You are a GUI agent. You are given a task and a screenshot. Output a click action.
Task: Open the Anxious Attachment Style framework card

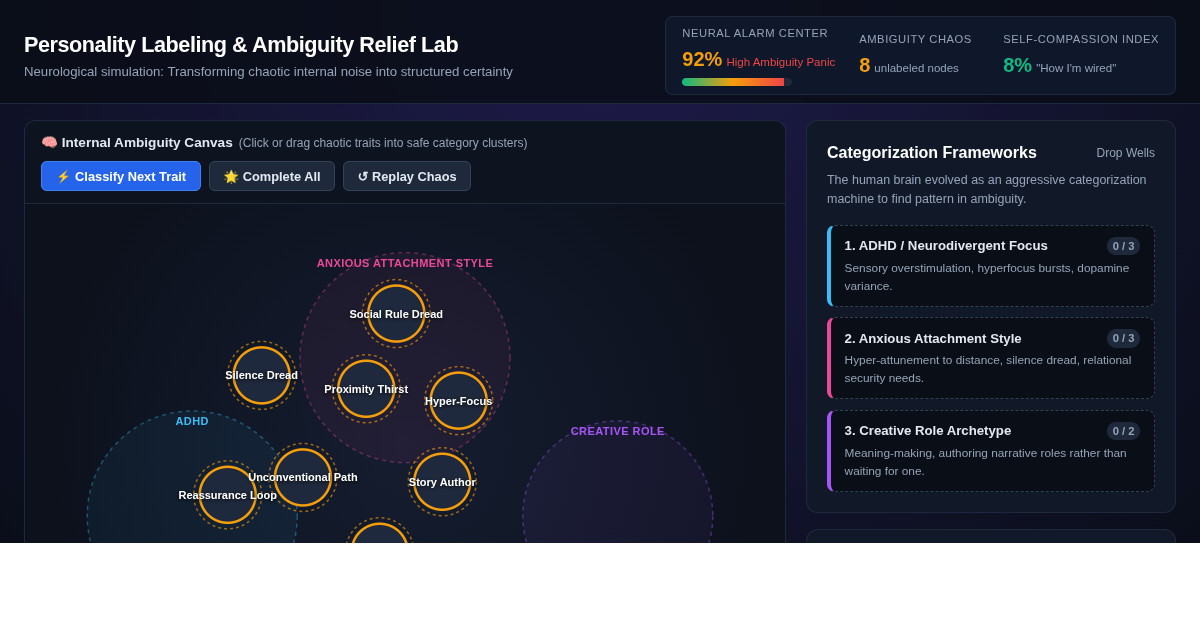click(x=991, y=358)
